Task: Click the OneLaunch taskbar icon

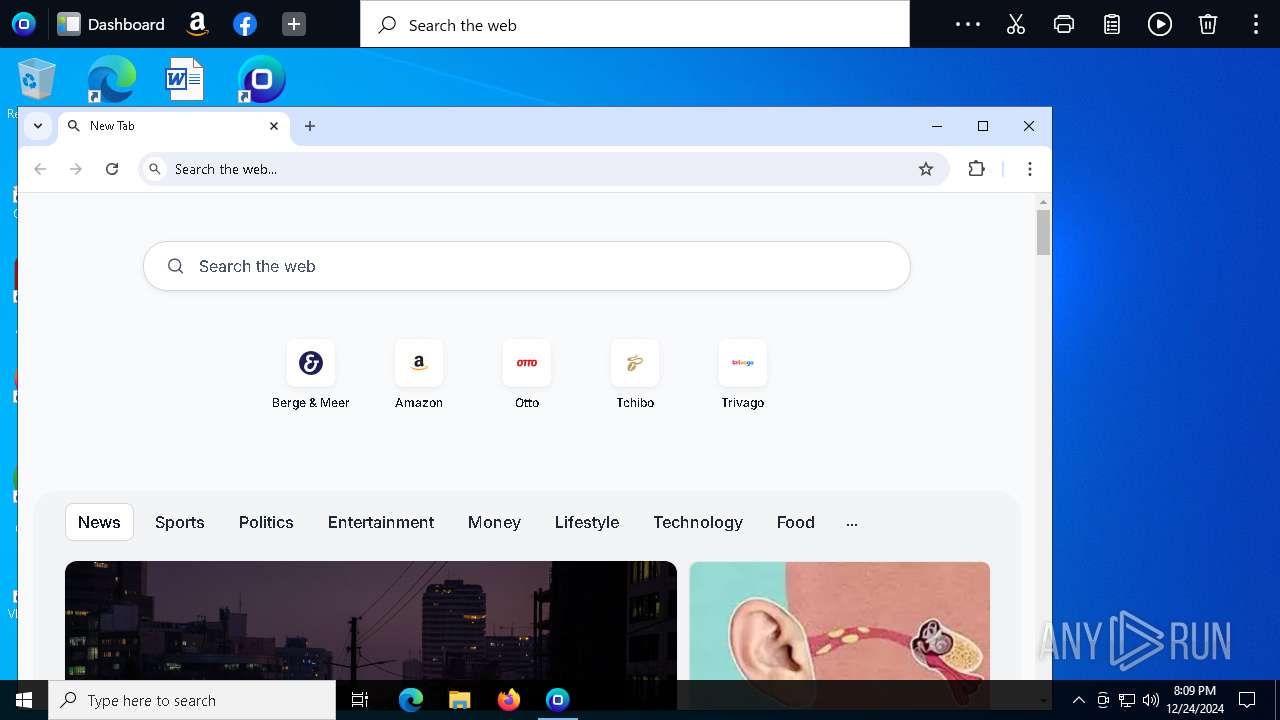Action: 558,700
